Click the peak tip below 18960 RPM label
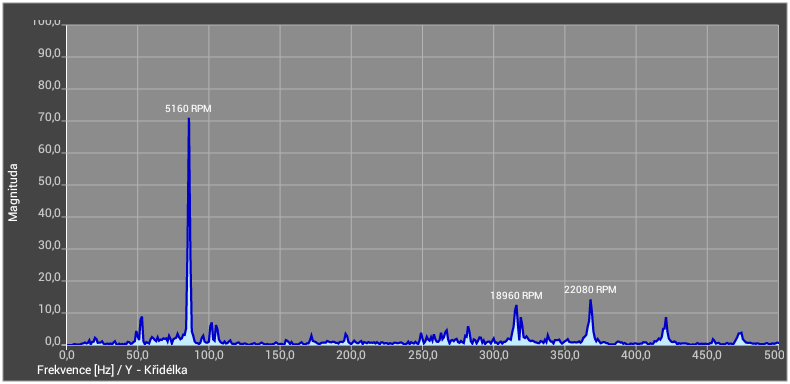 click(x=516, y=307)
